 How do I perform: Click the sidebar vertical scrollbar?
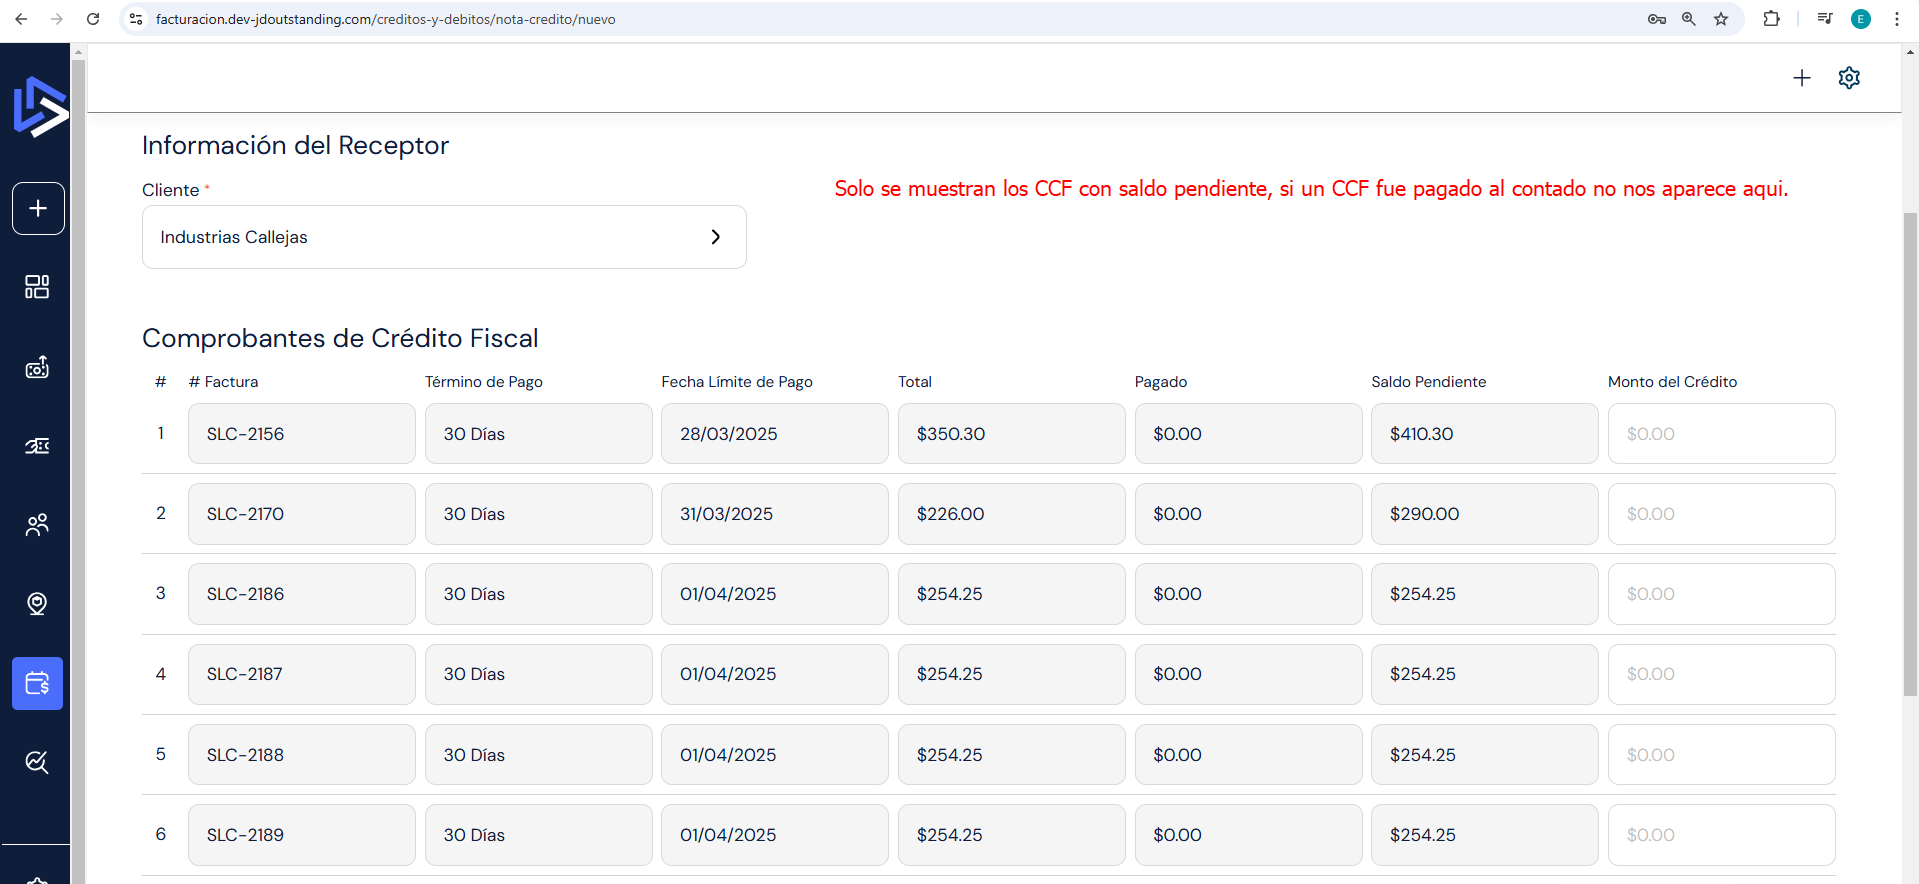pyautogui.click(x=78, y=470)
